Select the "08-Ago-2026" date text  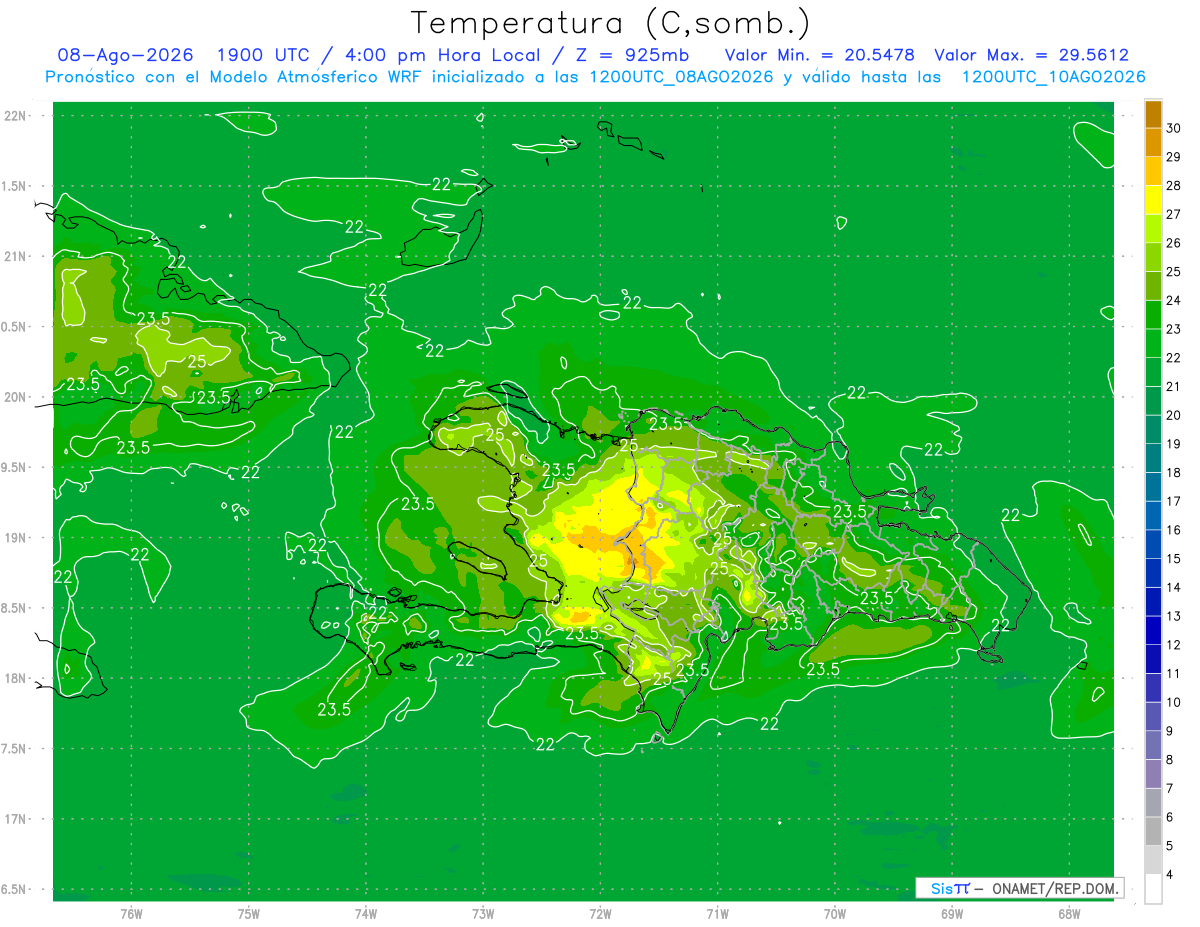coord(125,55)
